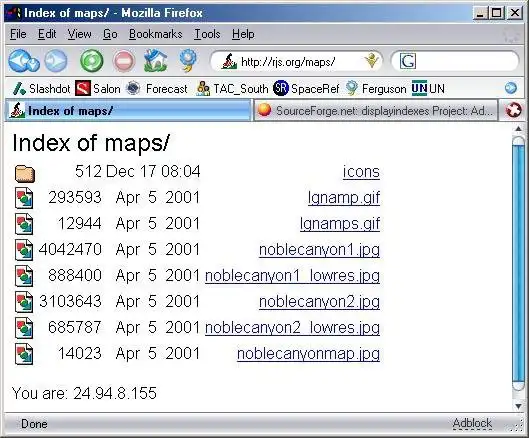Click the image icon in noblecanyon2_lowres.jpg row
The height and width of the screenshot is (438, 529).
click(x=24, y=328)
